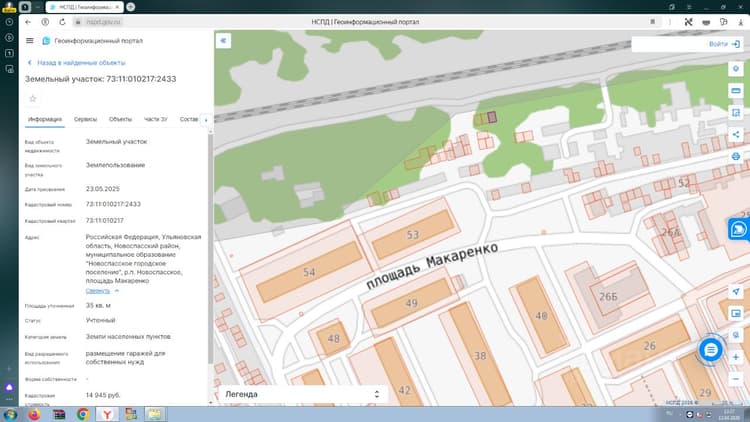
Task: Click the Земли населенных пунктов category value
Action: coord(128,337)
